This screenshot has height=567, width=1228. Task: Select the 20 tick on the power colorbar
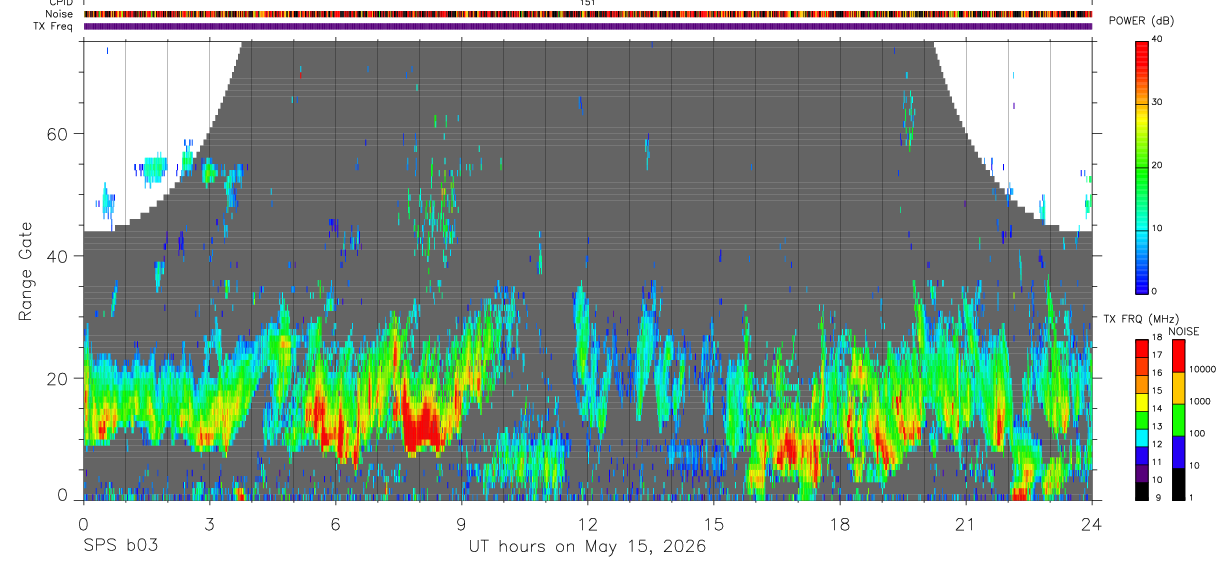tap(1157, 165)
